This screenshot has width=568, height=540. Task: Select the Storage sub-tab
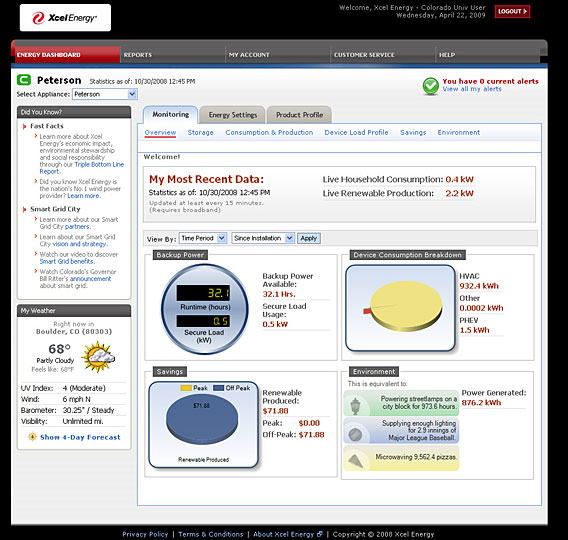pos(200,133)
